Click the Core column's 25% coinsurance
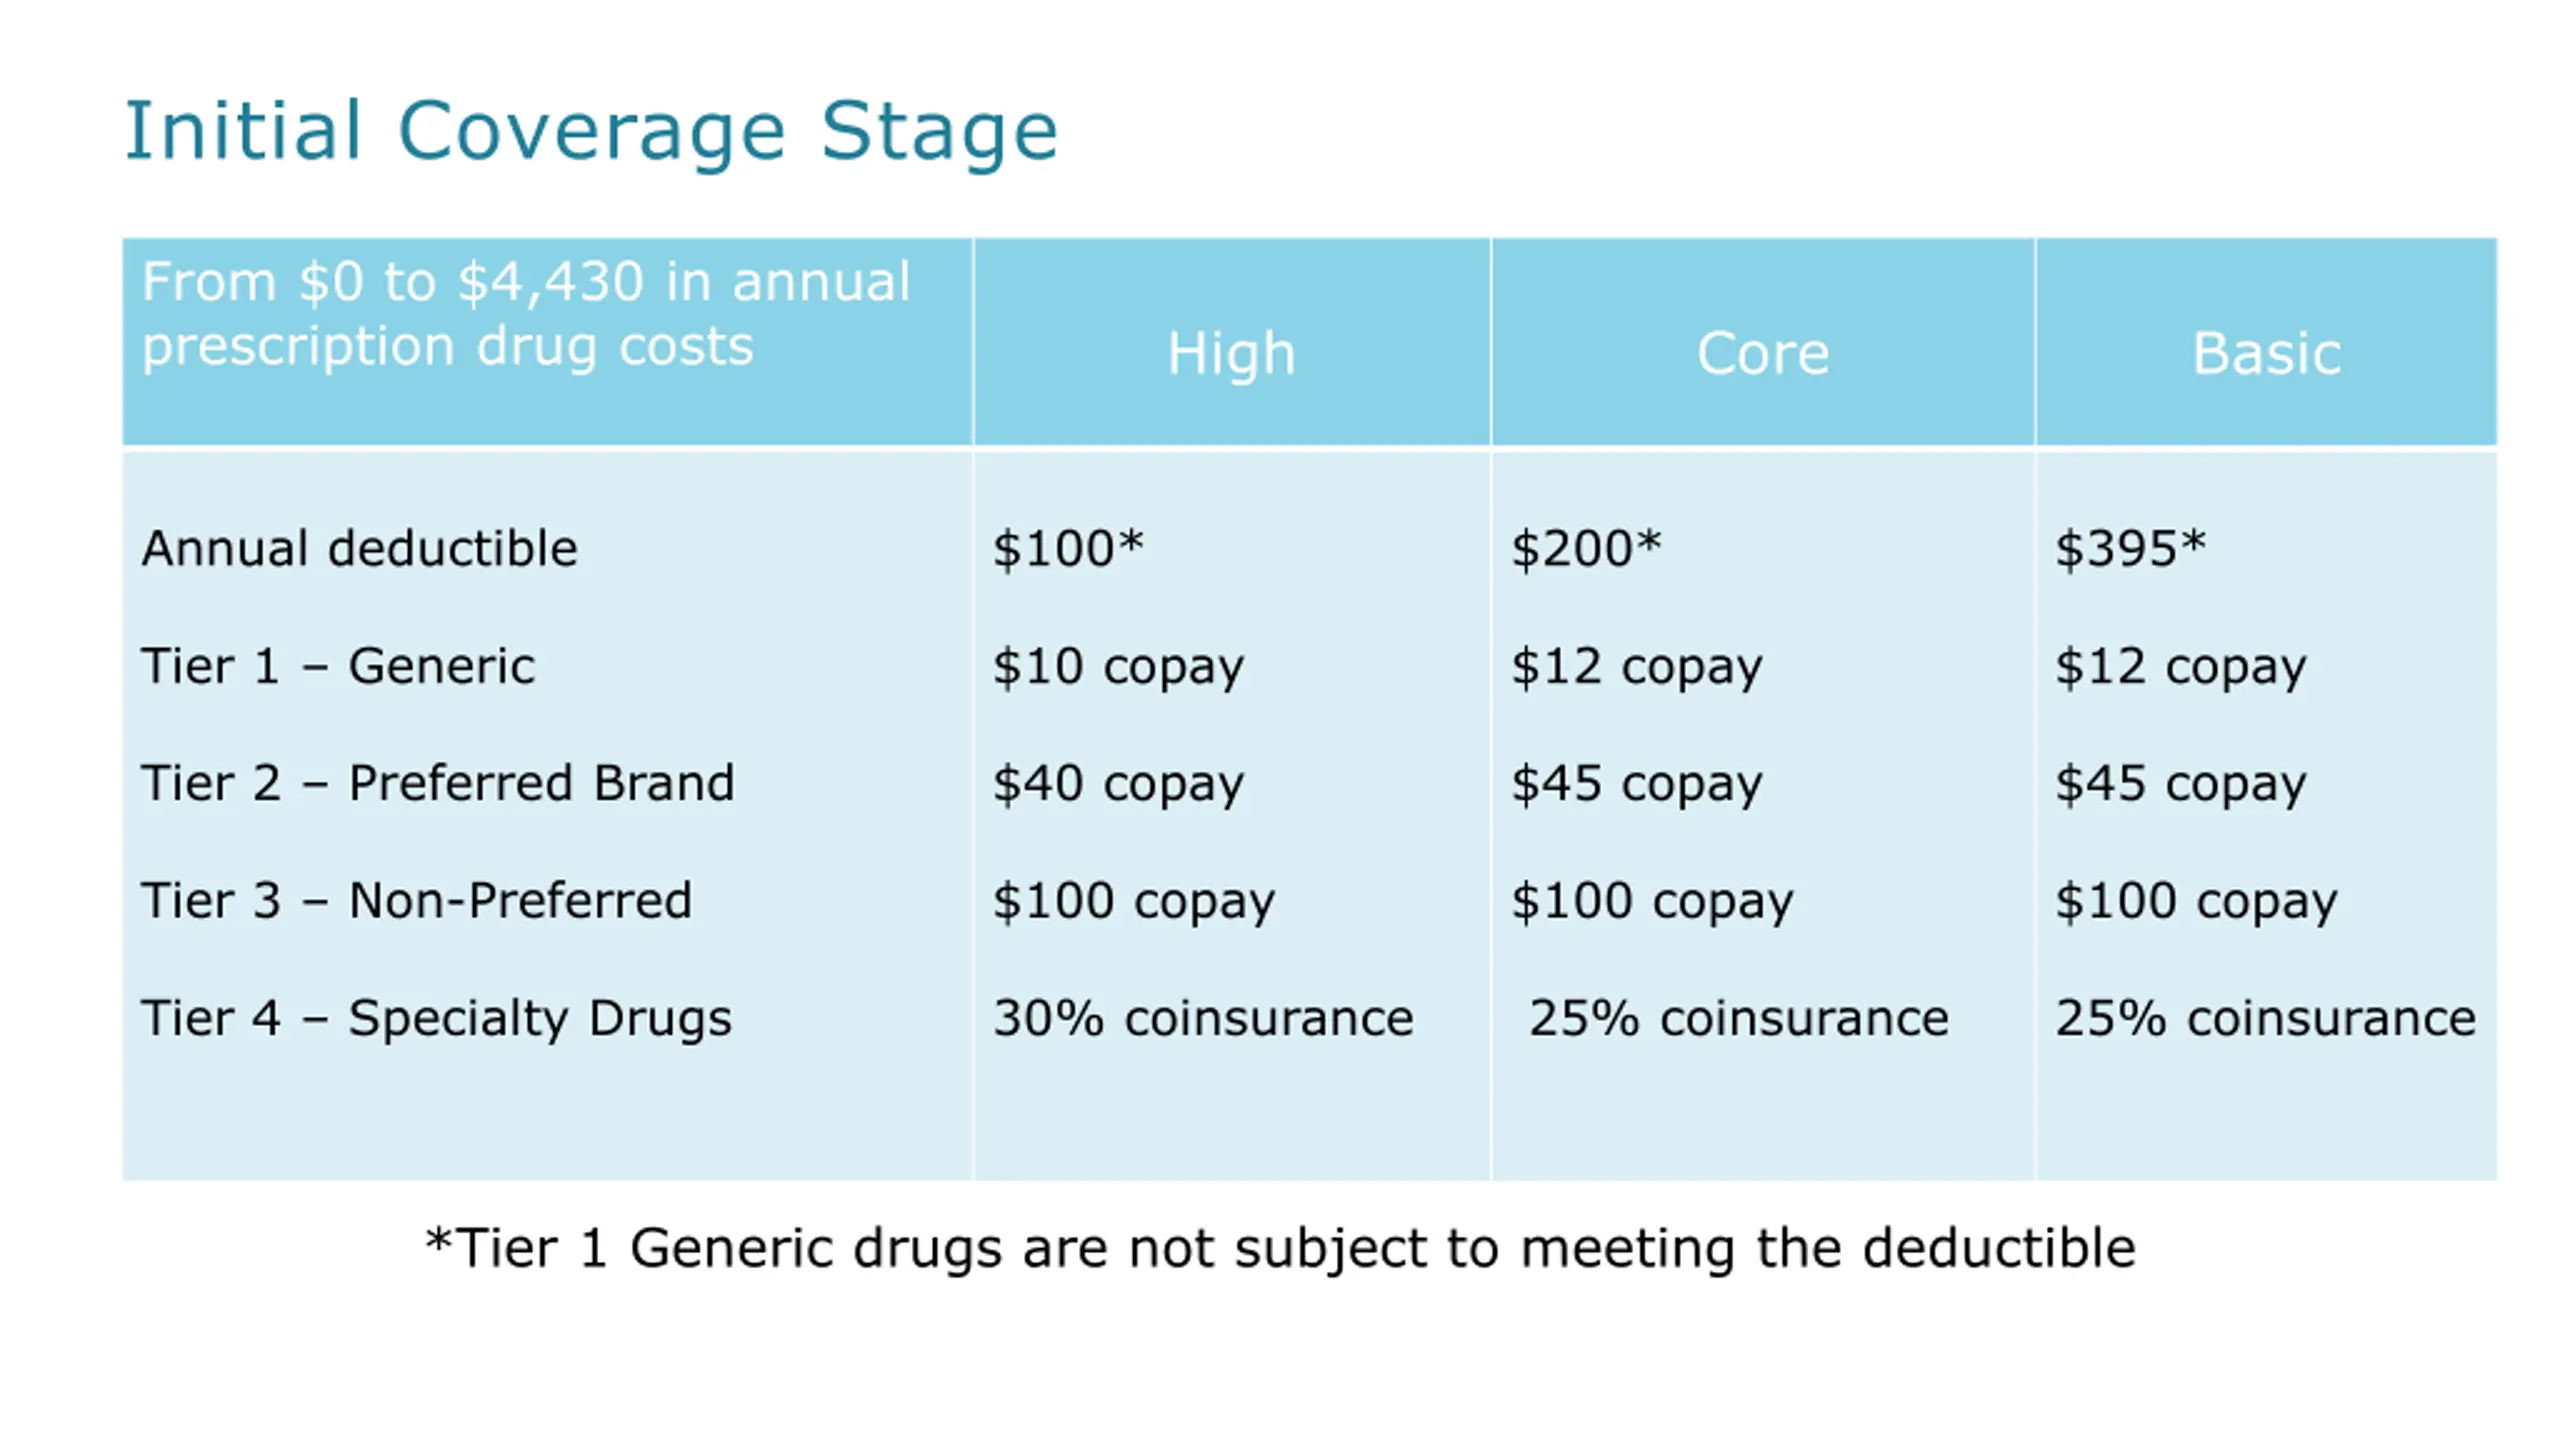This screenshot has height=1440, width=2560. pos(1739,1018)
